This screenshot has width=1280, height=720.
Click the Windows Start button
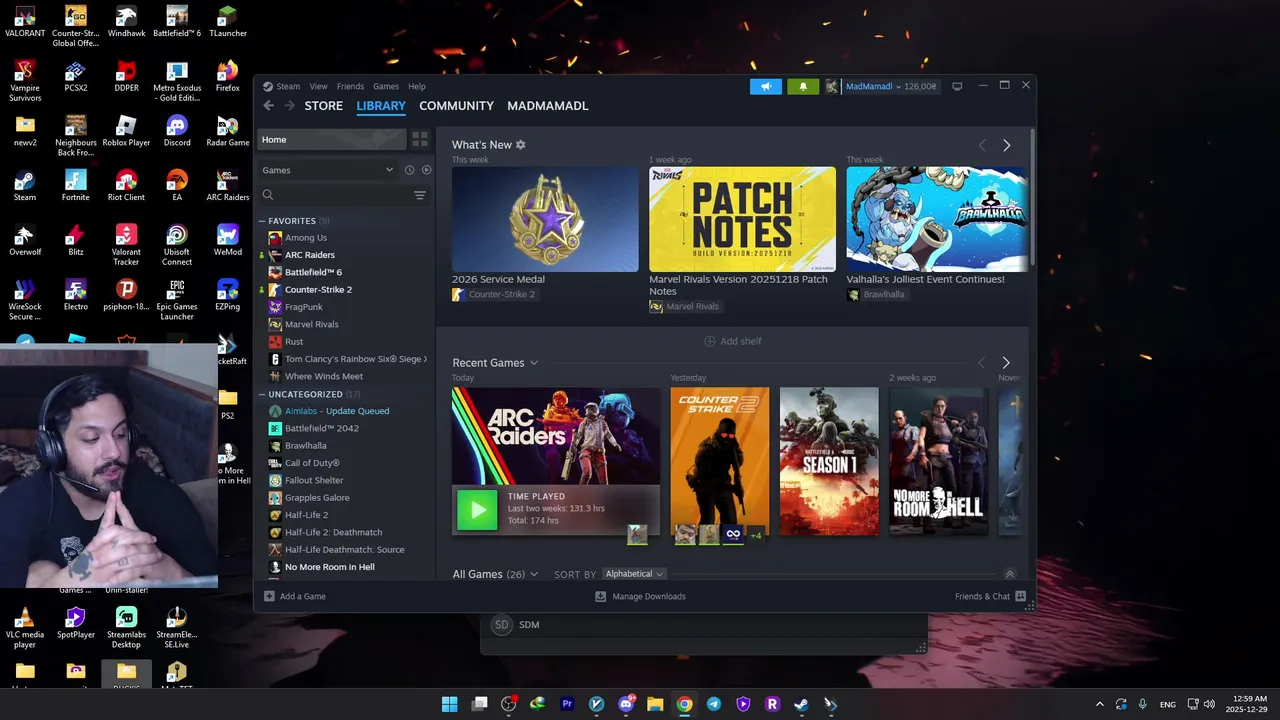[450, 704]
